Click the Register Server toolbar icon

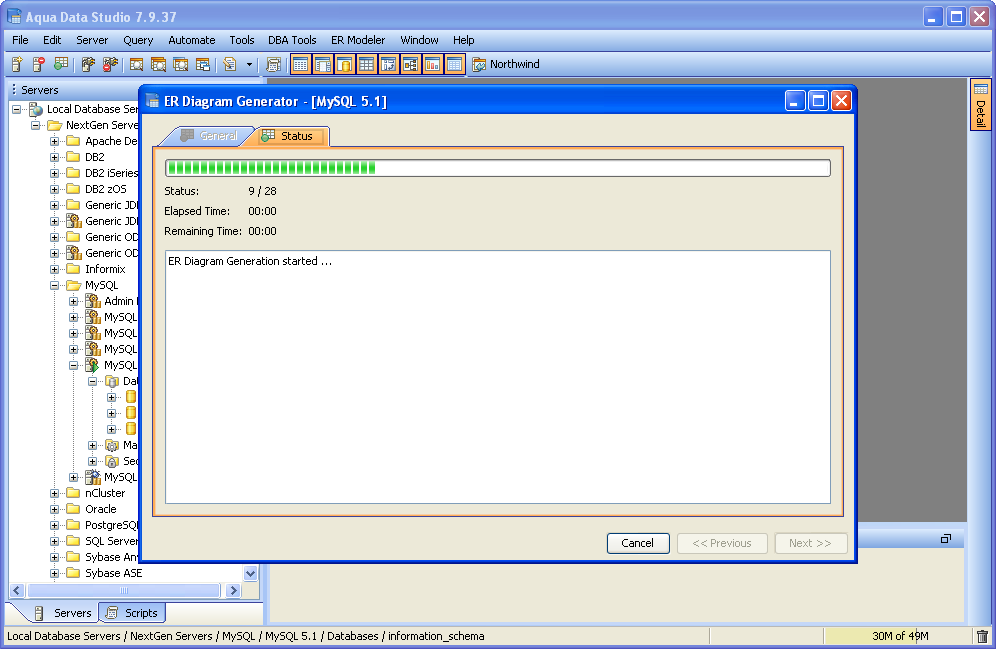[x=17, y=64]
